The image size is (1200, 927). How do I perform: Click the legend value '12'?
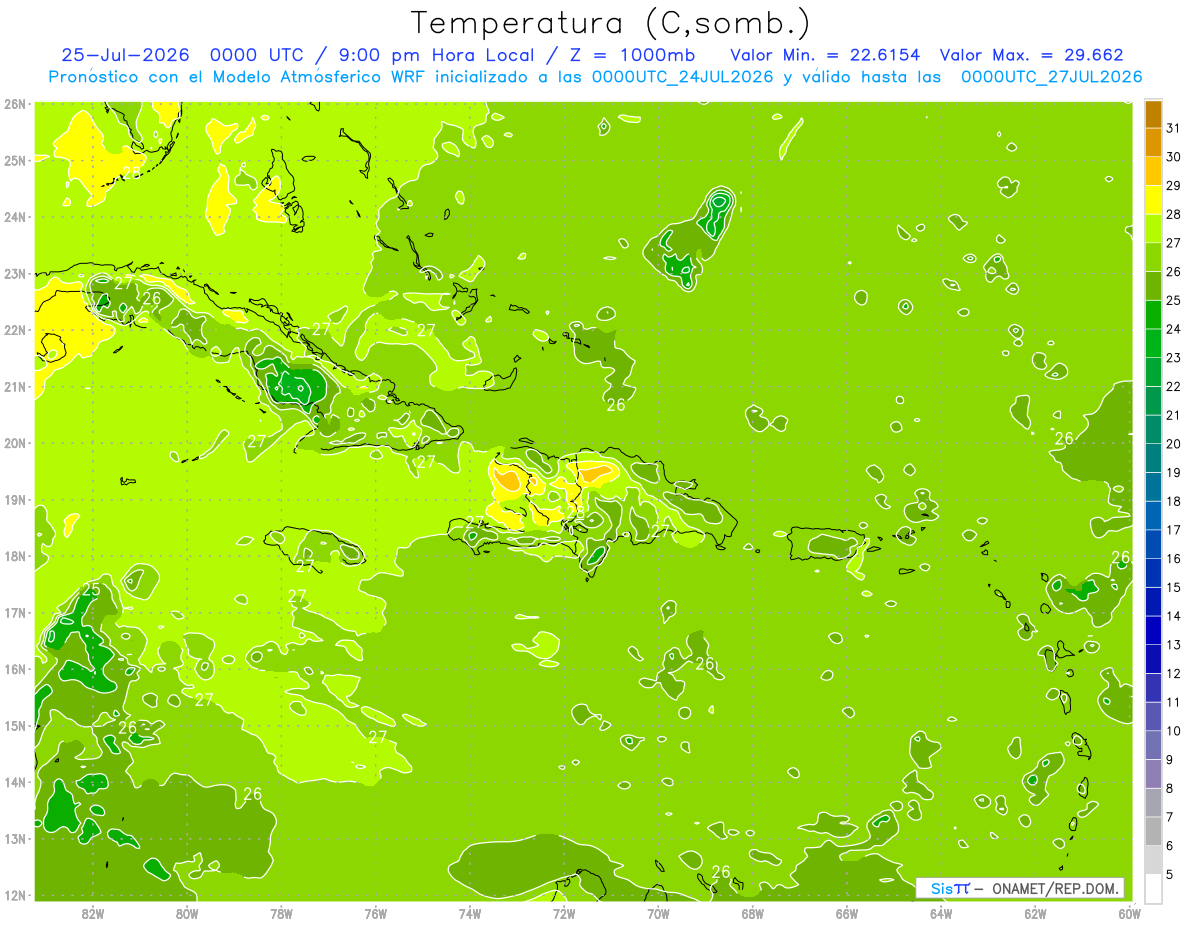click(1173, 673)
